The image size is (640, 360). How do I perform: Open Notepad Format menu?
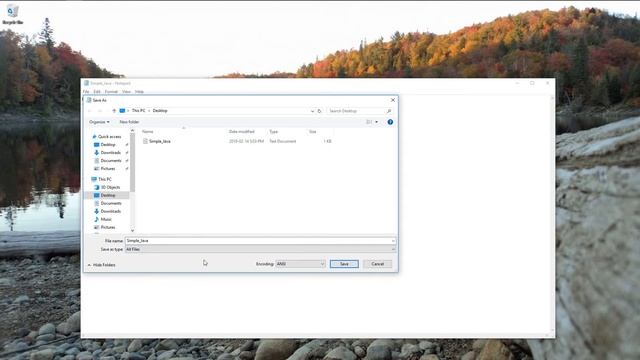(111, 92)
